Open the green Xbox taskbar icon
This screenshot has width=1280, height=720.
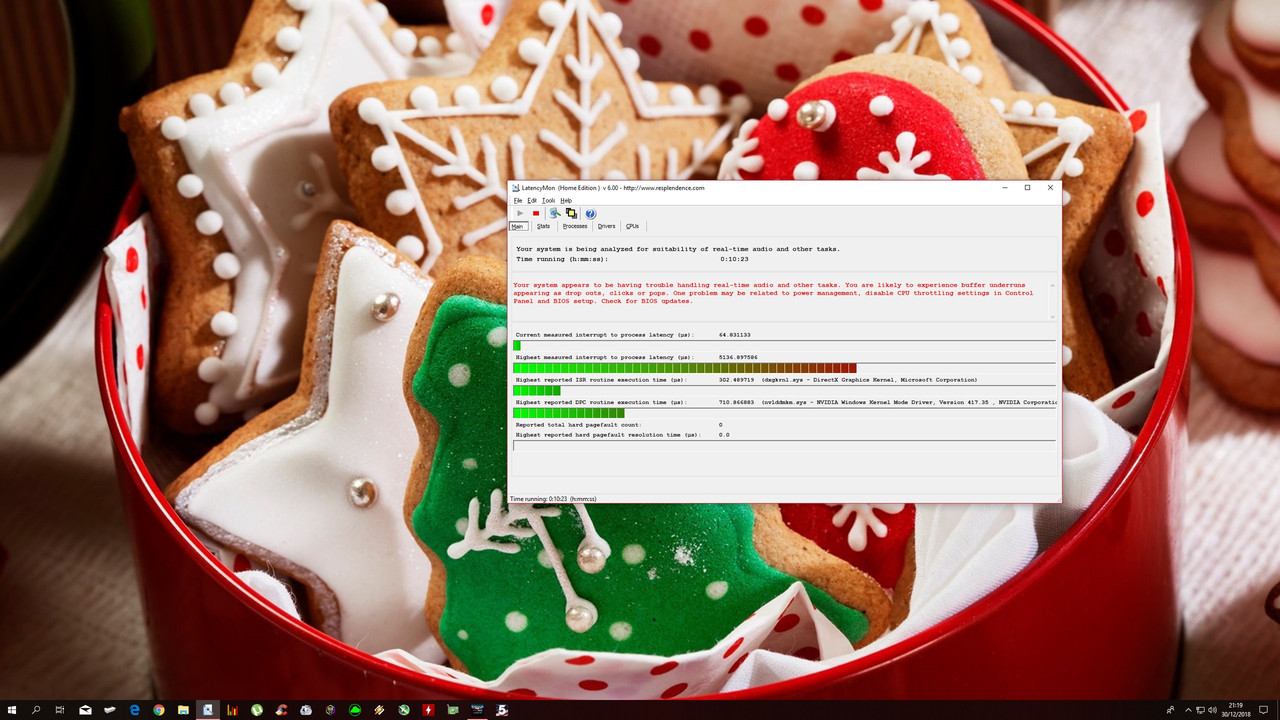coord(404,710)
